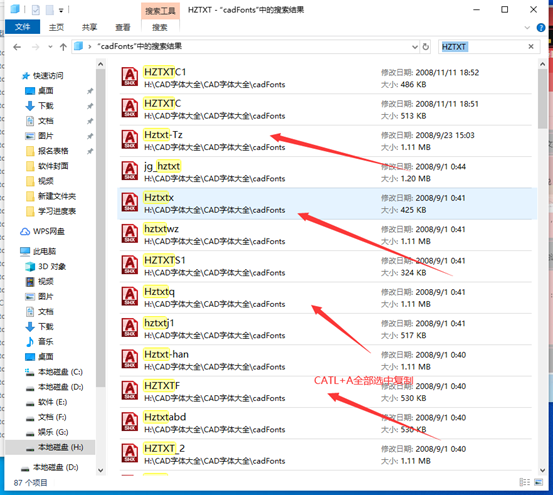Image resolution: width=553 pixels, height=495 pixels.
Task: Click the Hztxt-Tz SHX file icon
Action: (x=130, y=139)
